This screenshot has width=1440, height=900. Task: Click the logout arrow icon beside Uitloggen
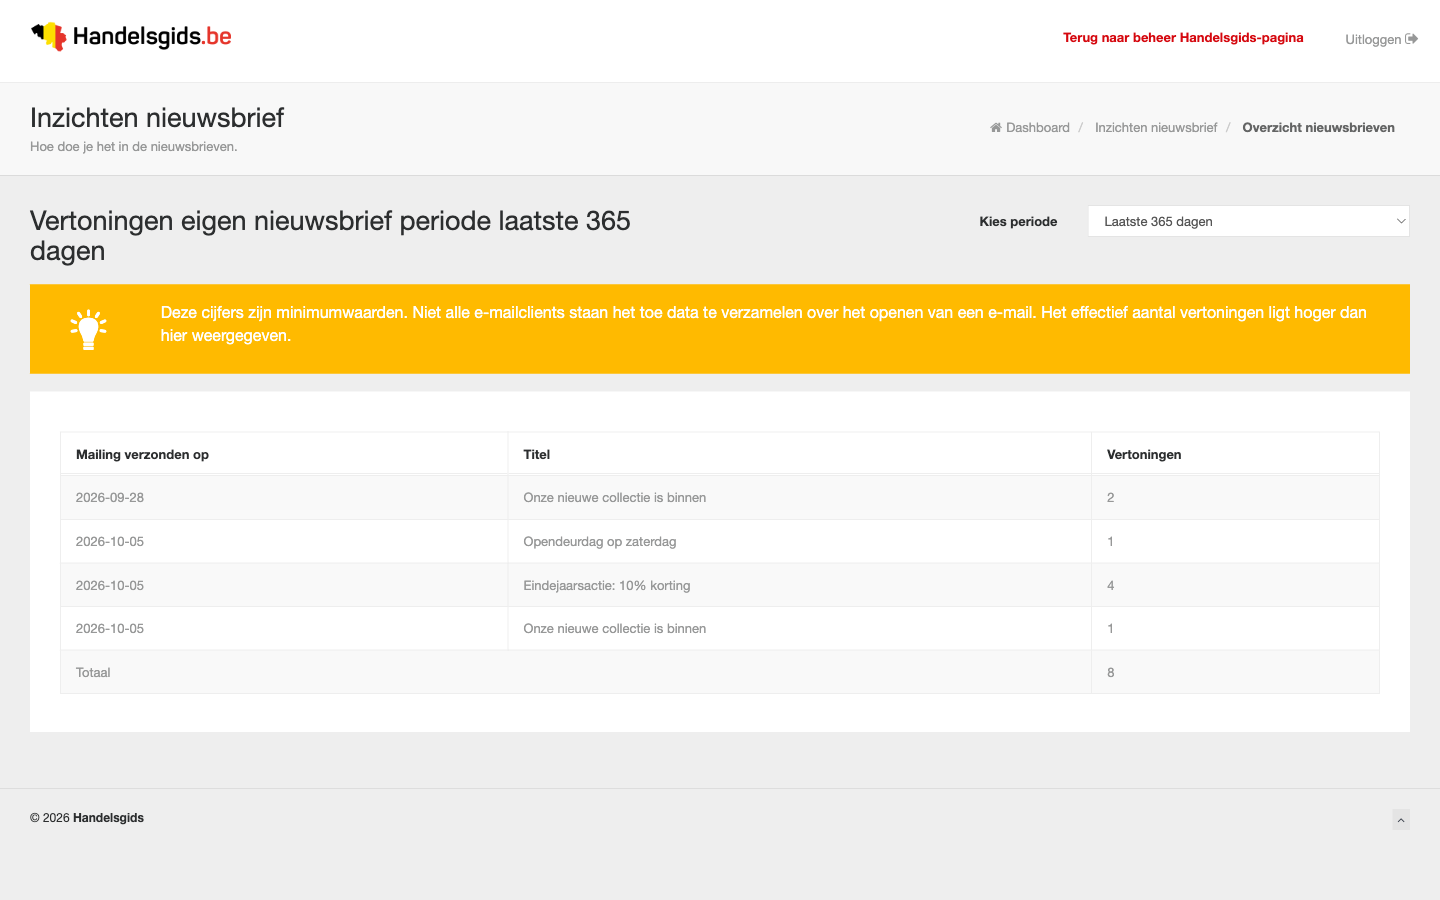click(1411, 39)
